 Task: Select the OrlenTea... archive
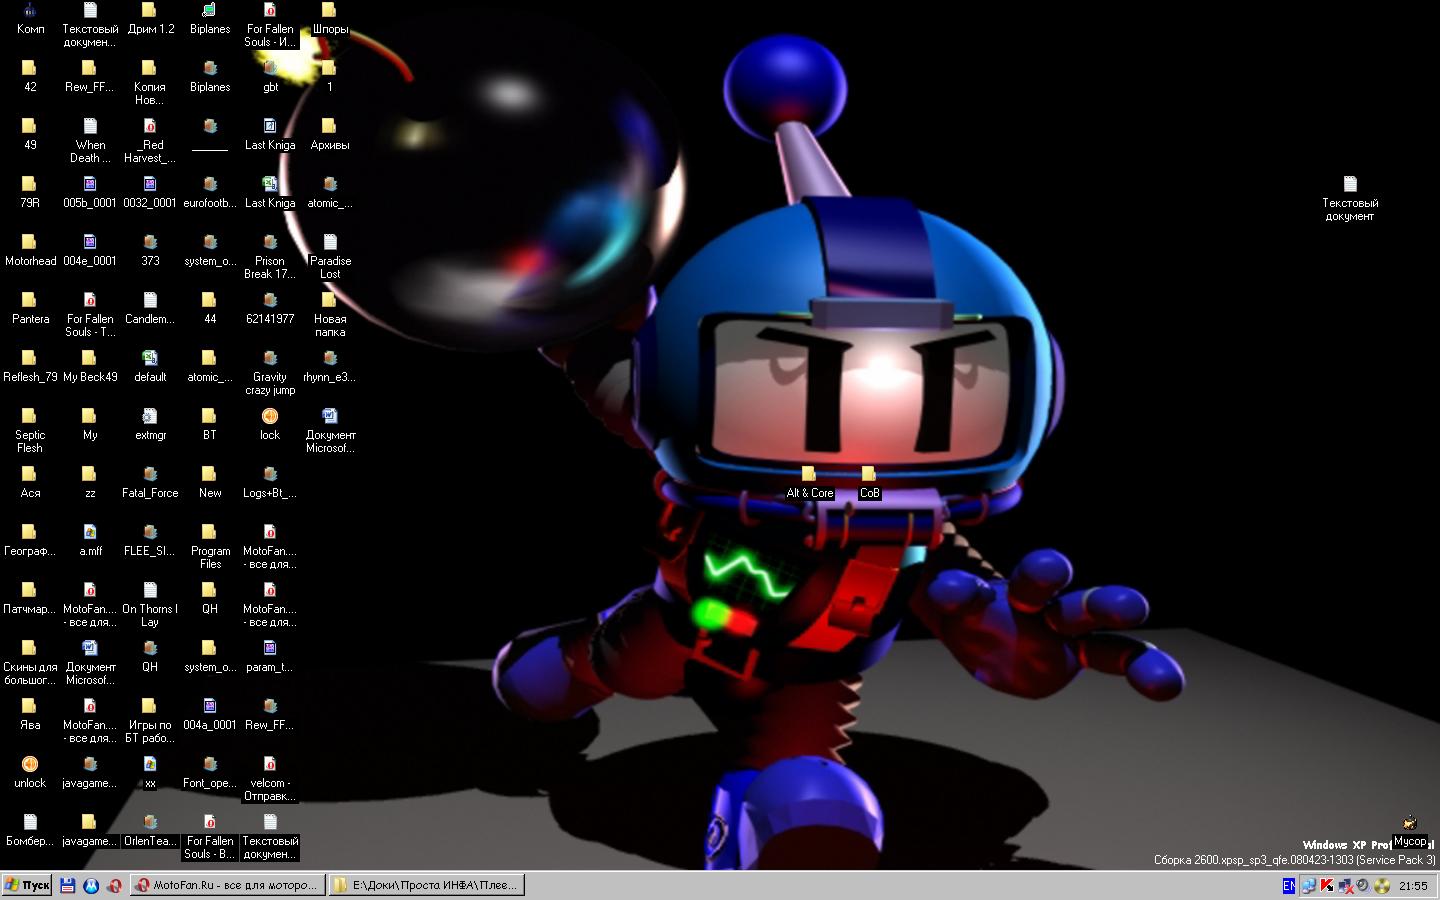click(150, 830)
